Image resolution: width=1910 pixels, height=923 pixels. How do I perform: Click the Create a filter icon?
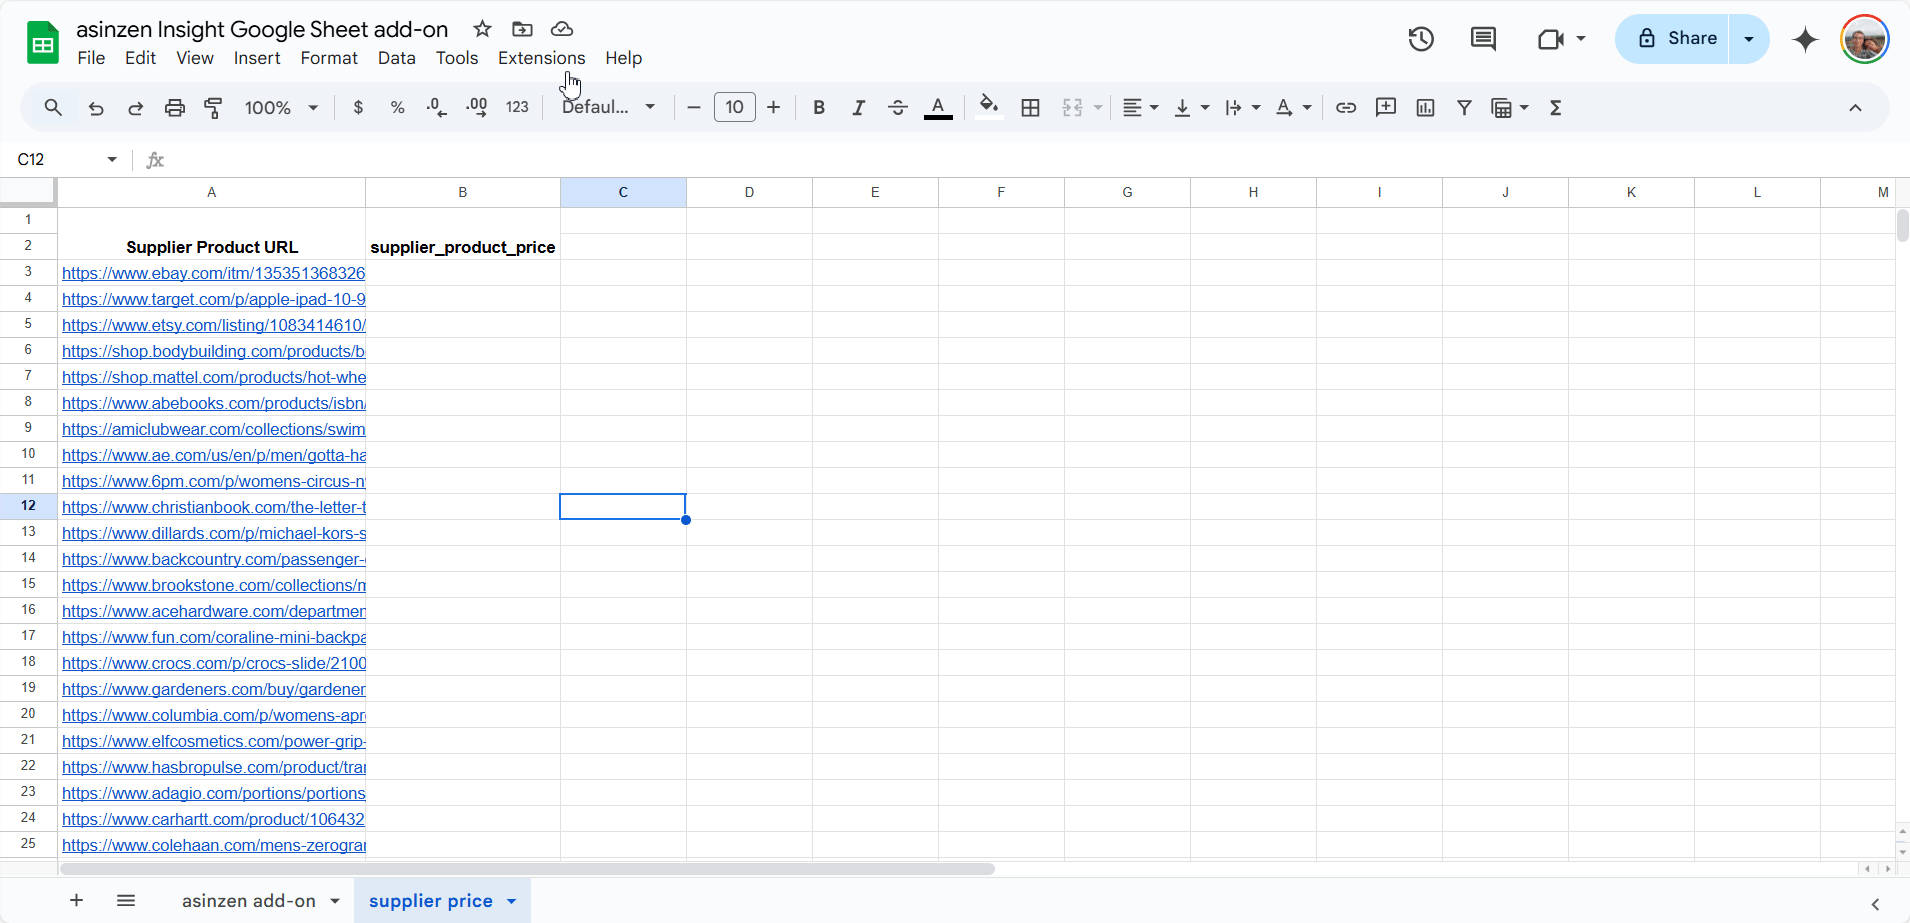point(1464,108)
